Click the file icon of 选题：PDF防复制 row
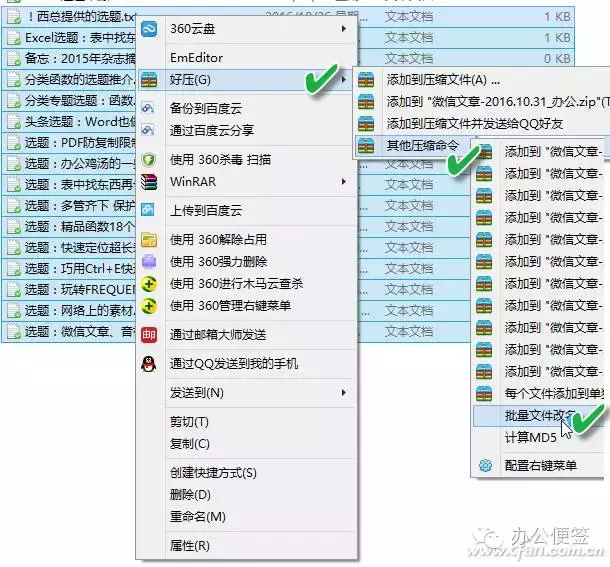 coord(14,143)
